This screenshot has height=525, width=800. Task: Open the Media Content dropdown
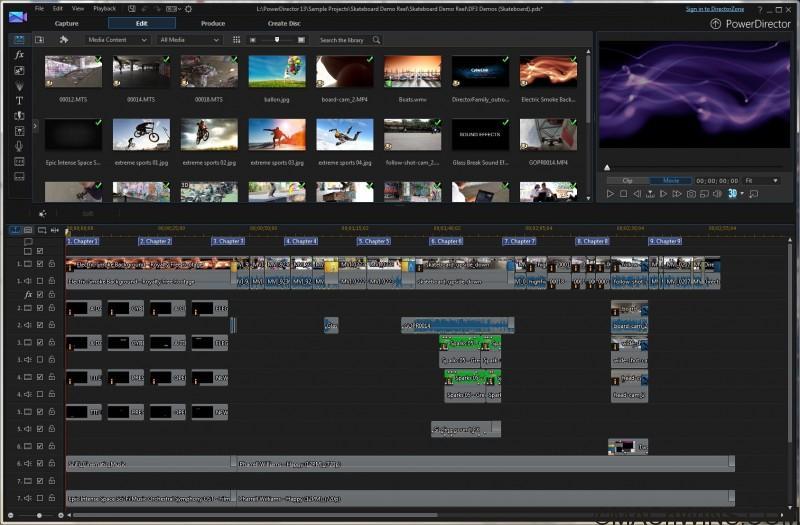click(x=116, y=40)
